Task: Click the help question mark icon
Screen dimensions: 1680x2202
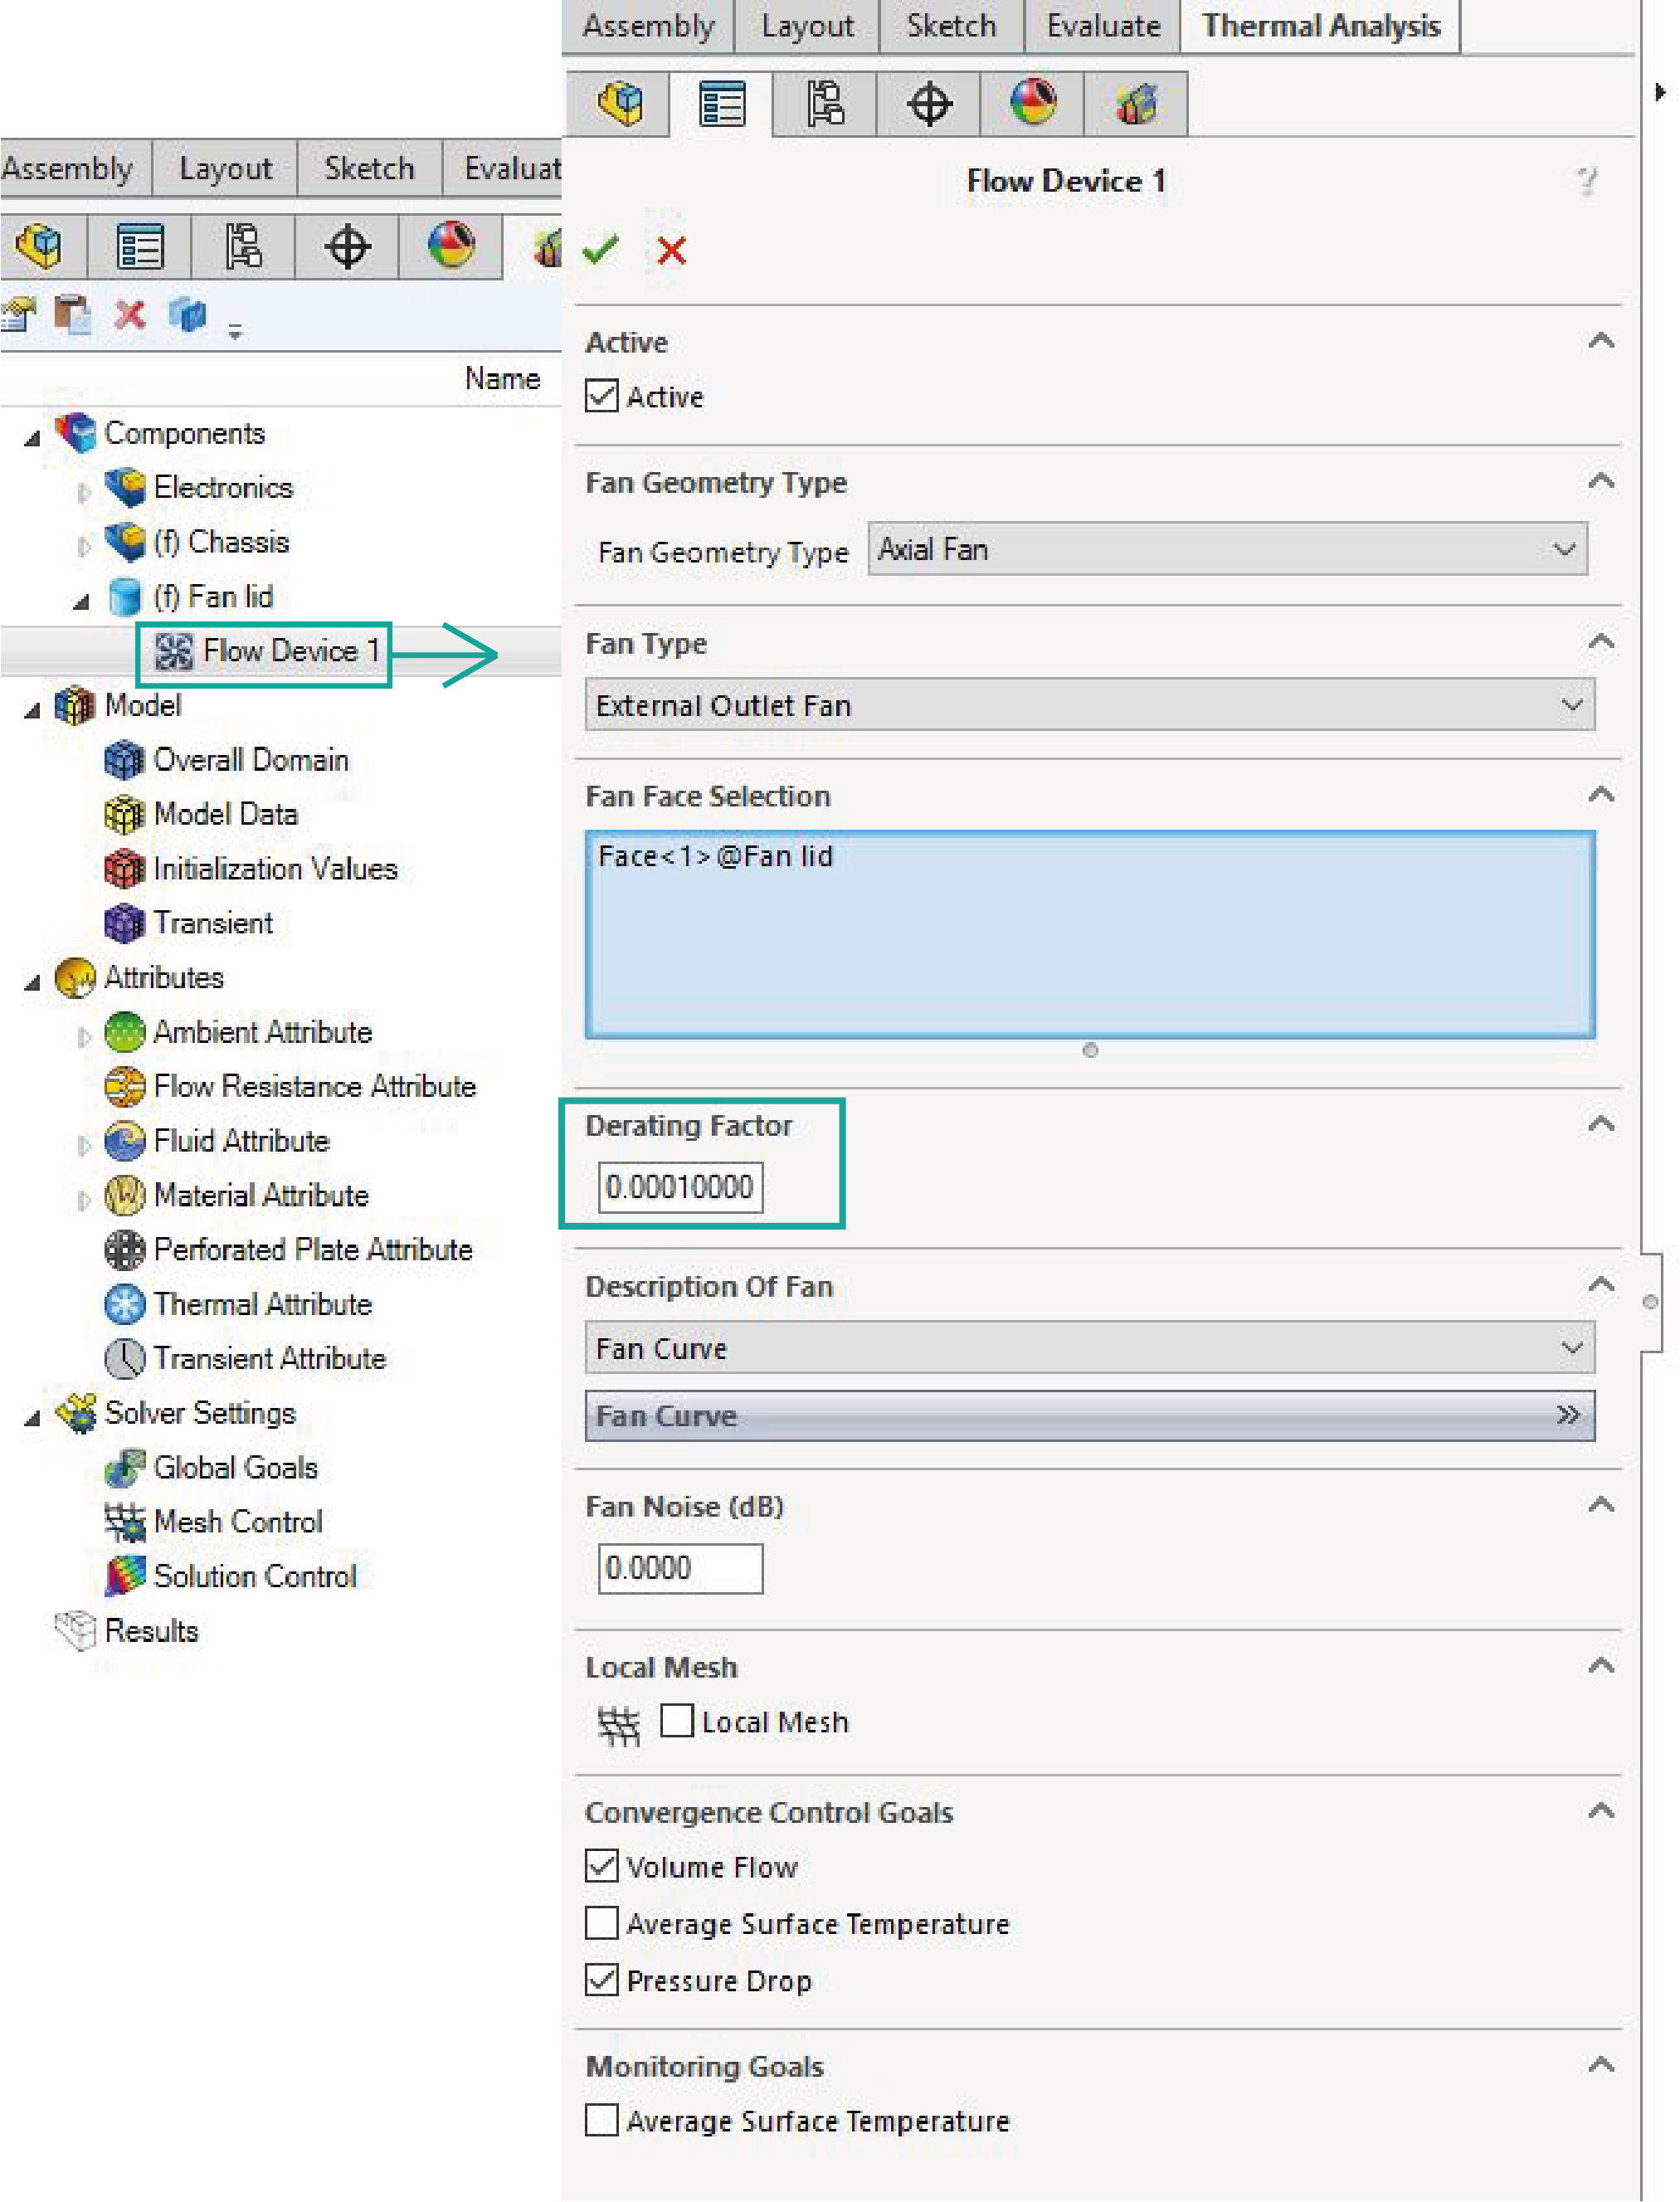Action: (1586, 181)
